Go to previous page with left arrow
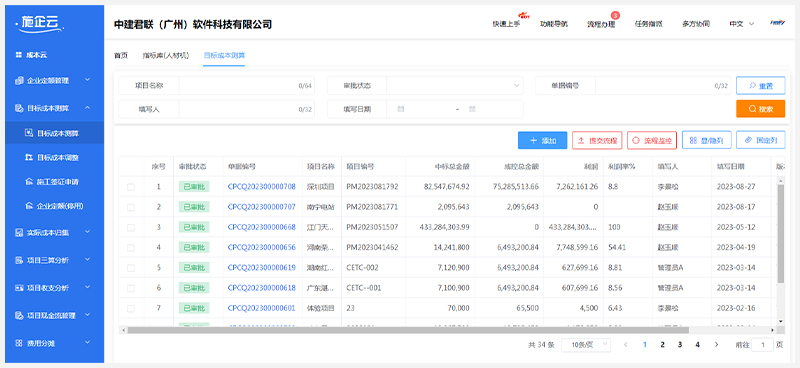 tap(626, 345)
